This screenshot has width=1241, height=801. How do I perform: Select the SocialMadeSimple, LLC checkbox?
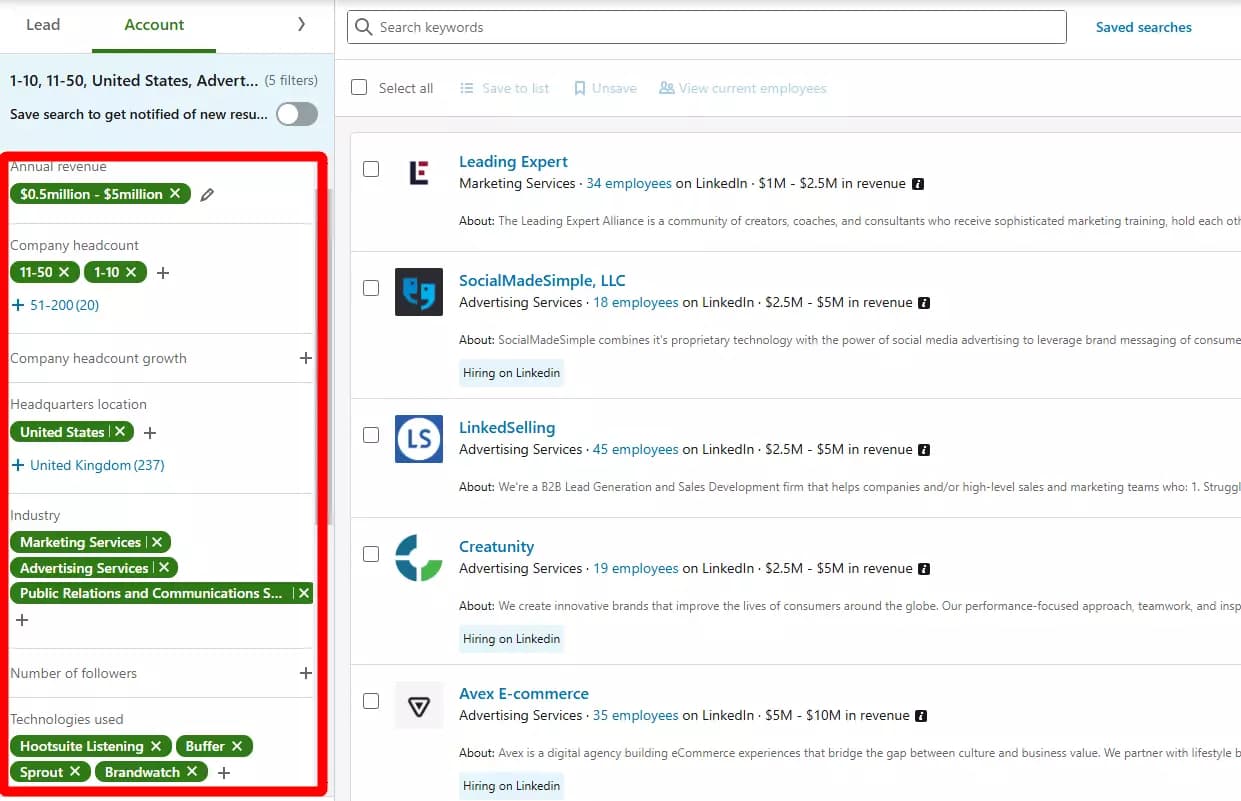tap(371, 288)
